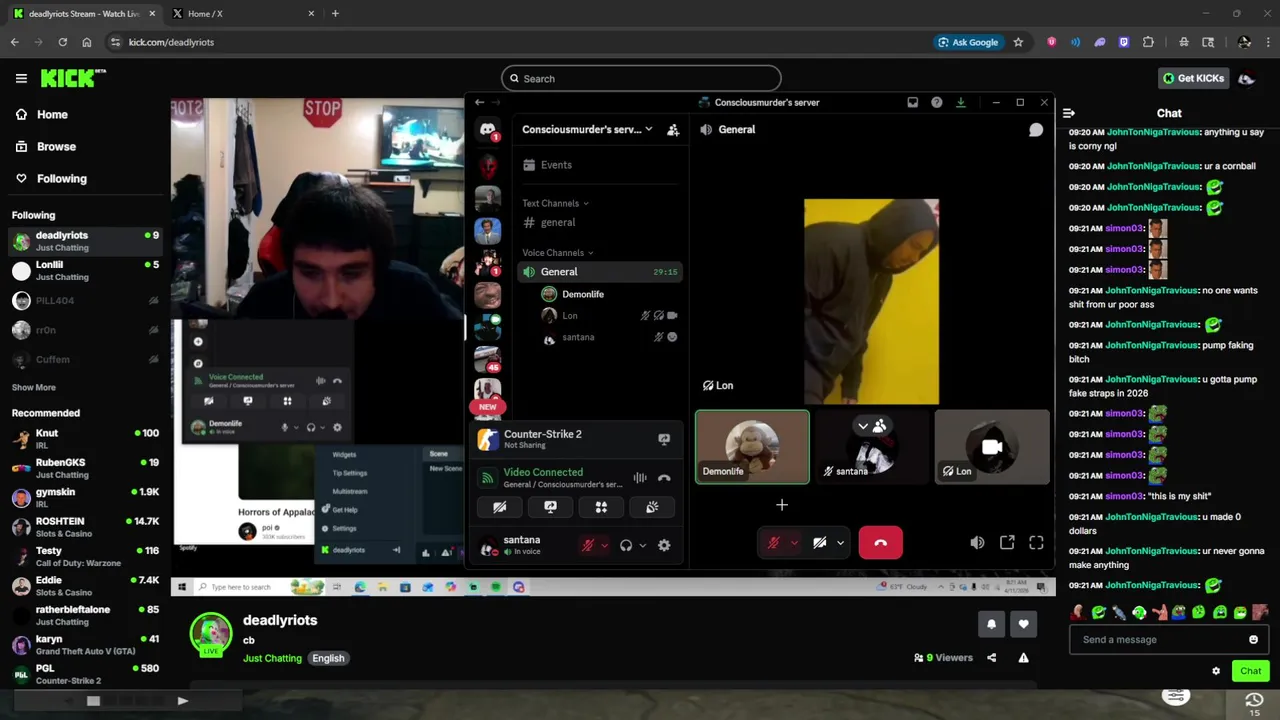Open output device dropdown beside headphones

(x=642, y=545)
